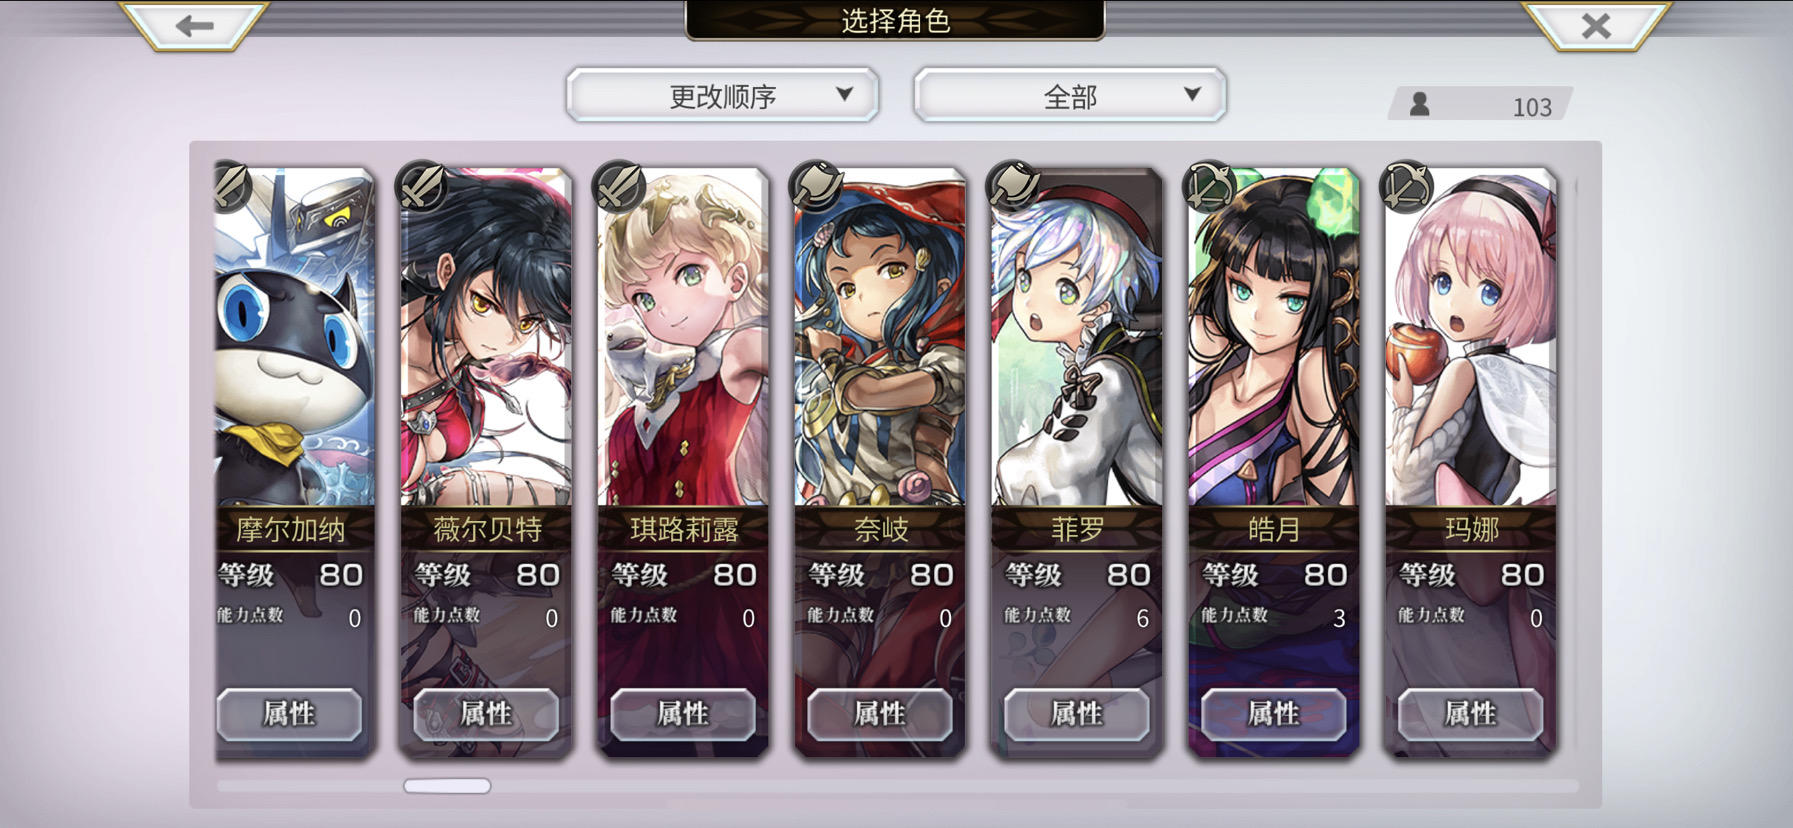
Task: Click the horizontal scrollbar thumb
Action: [447, 786]
